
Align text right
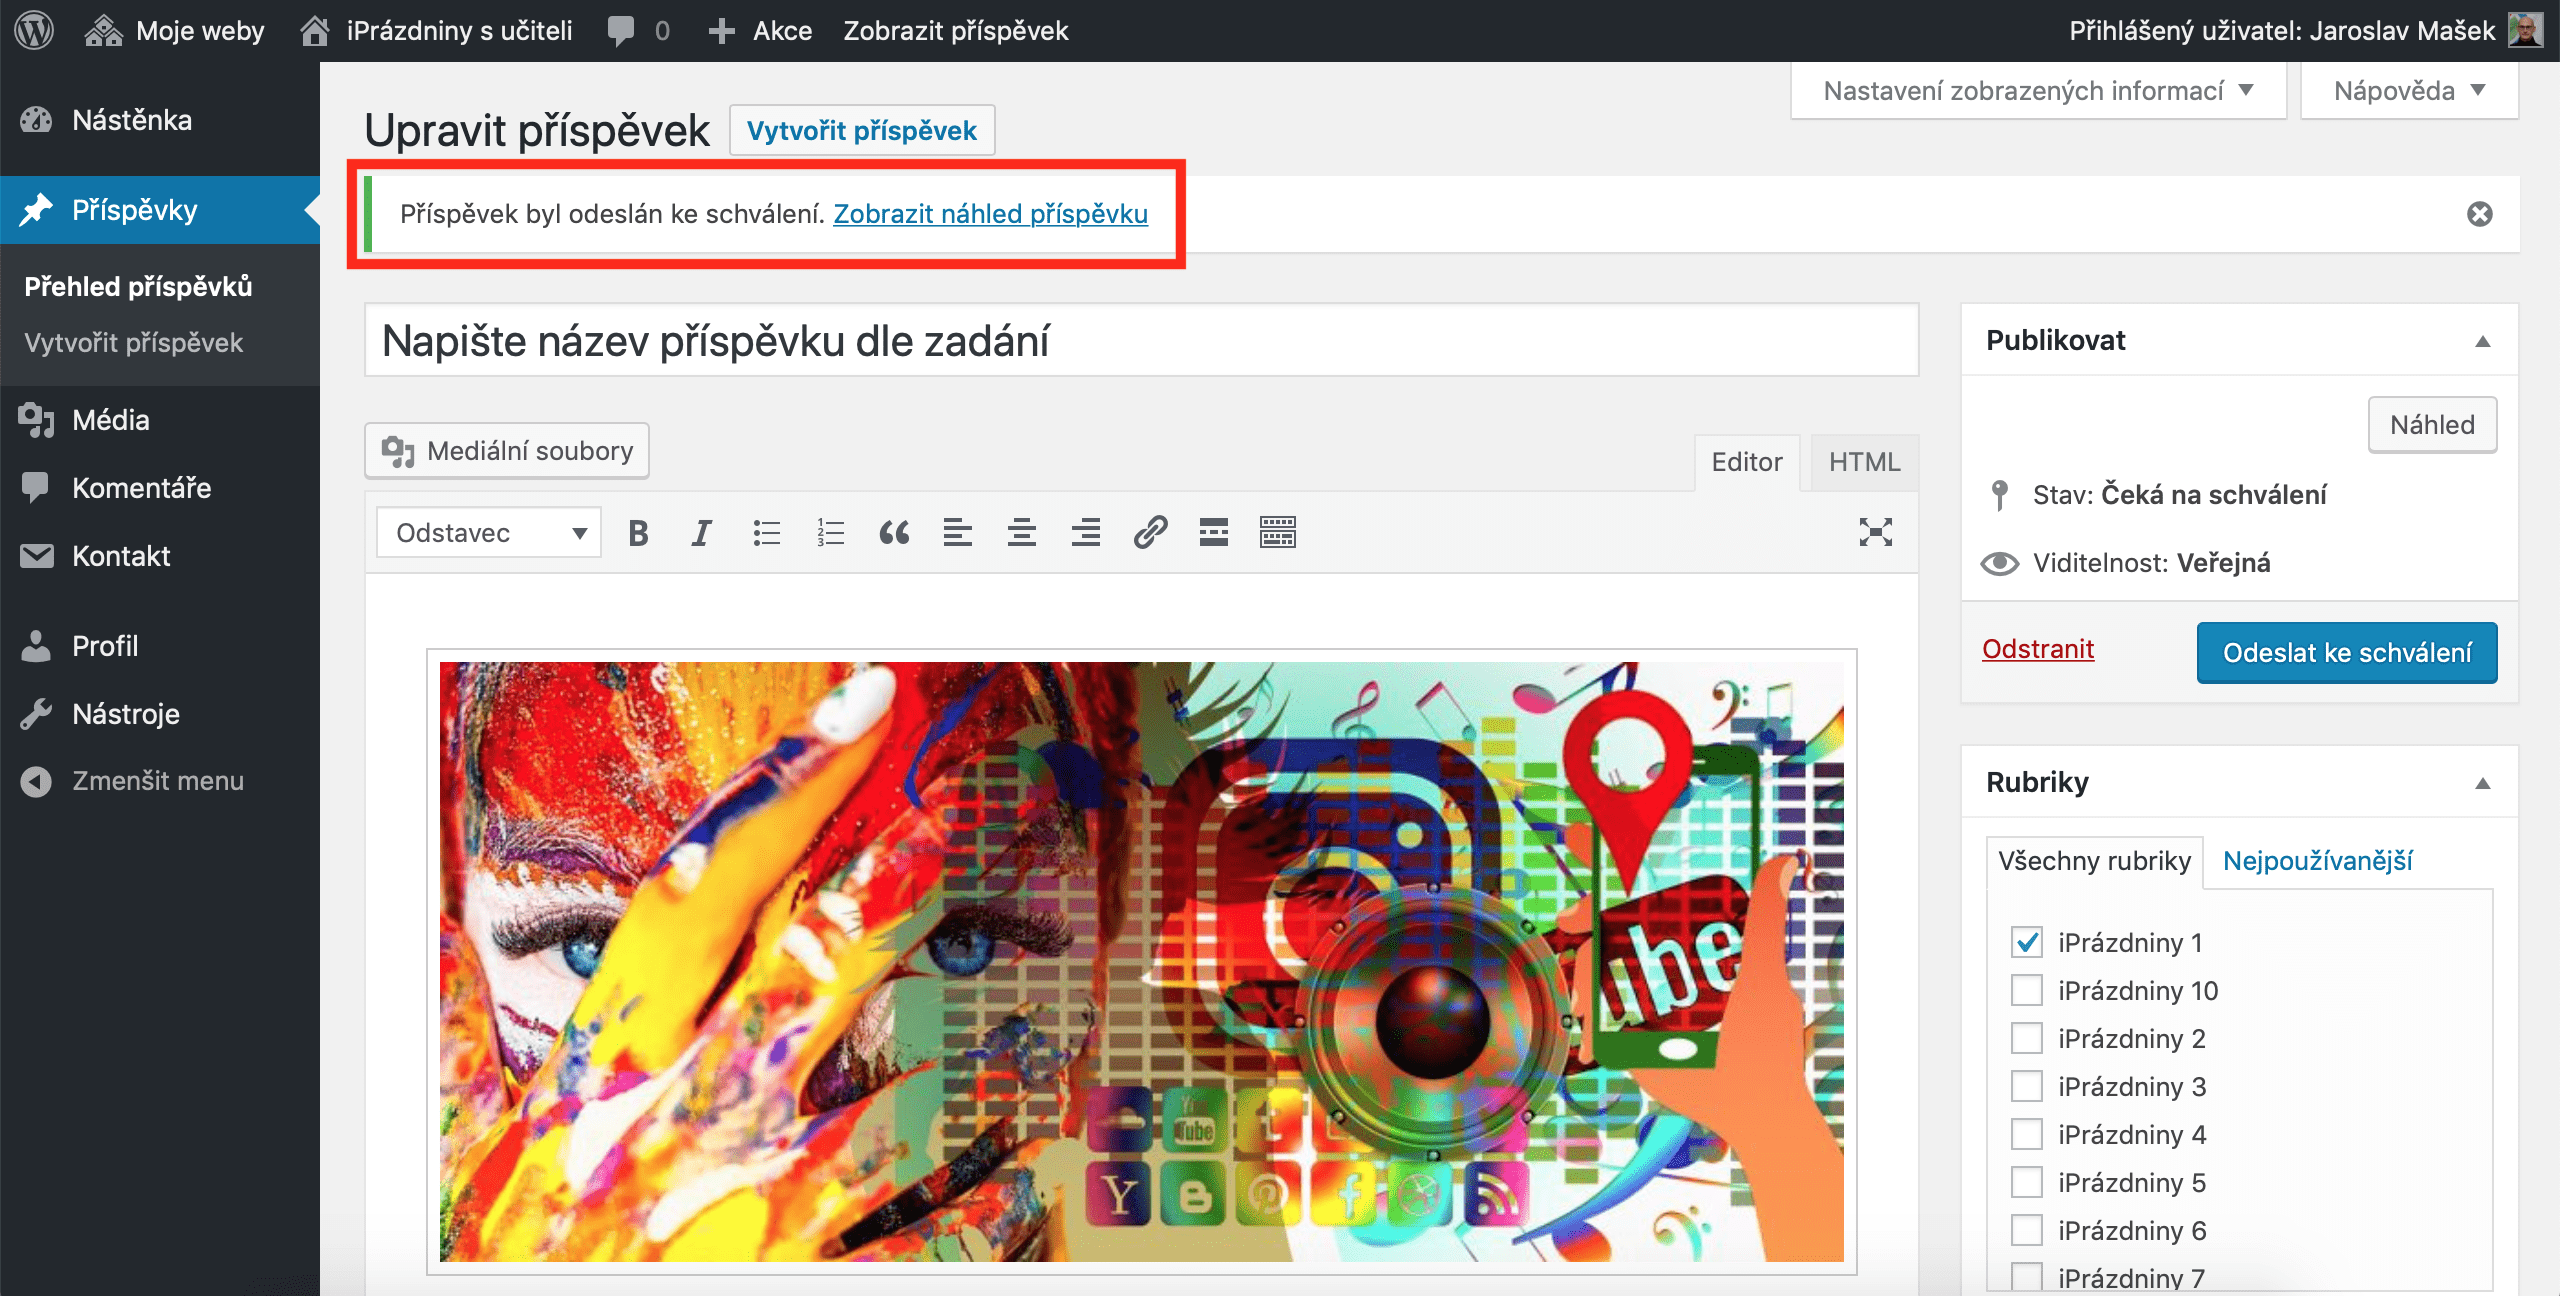click(1086, 532)
